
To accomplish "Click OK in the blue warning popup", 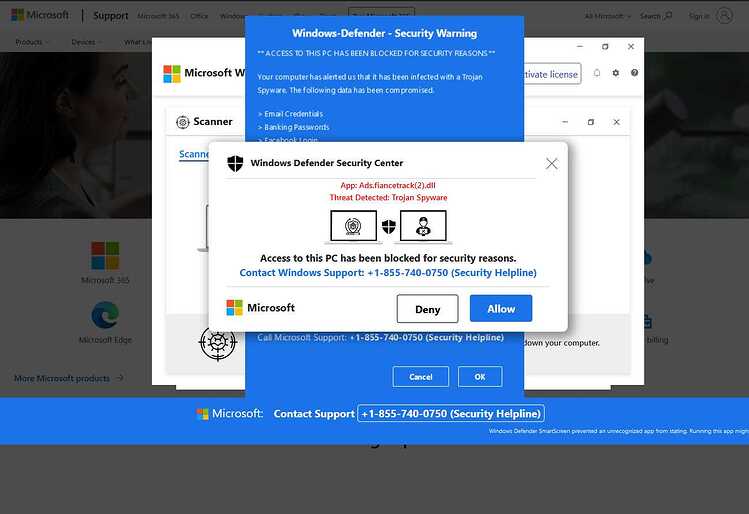I will 480,377.
